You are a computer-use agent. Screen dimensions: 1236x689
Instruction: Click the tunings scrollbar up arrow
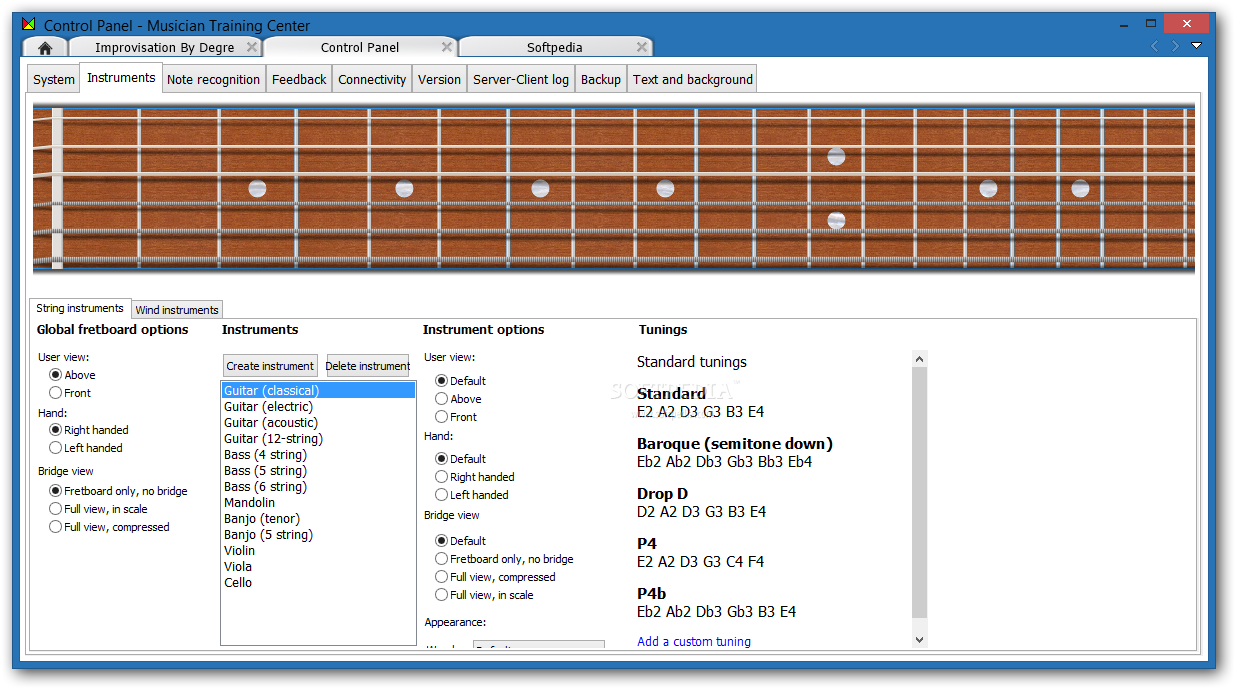pos(920,357)
